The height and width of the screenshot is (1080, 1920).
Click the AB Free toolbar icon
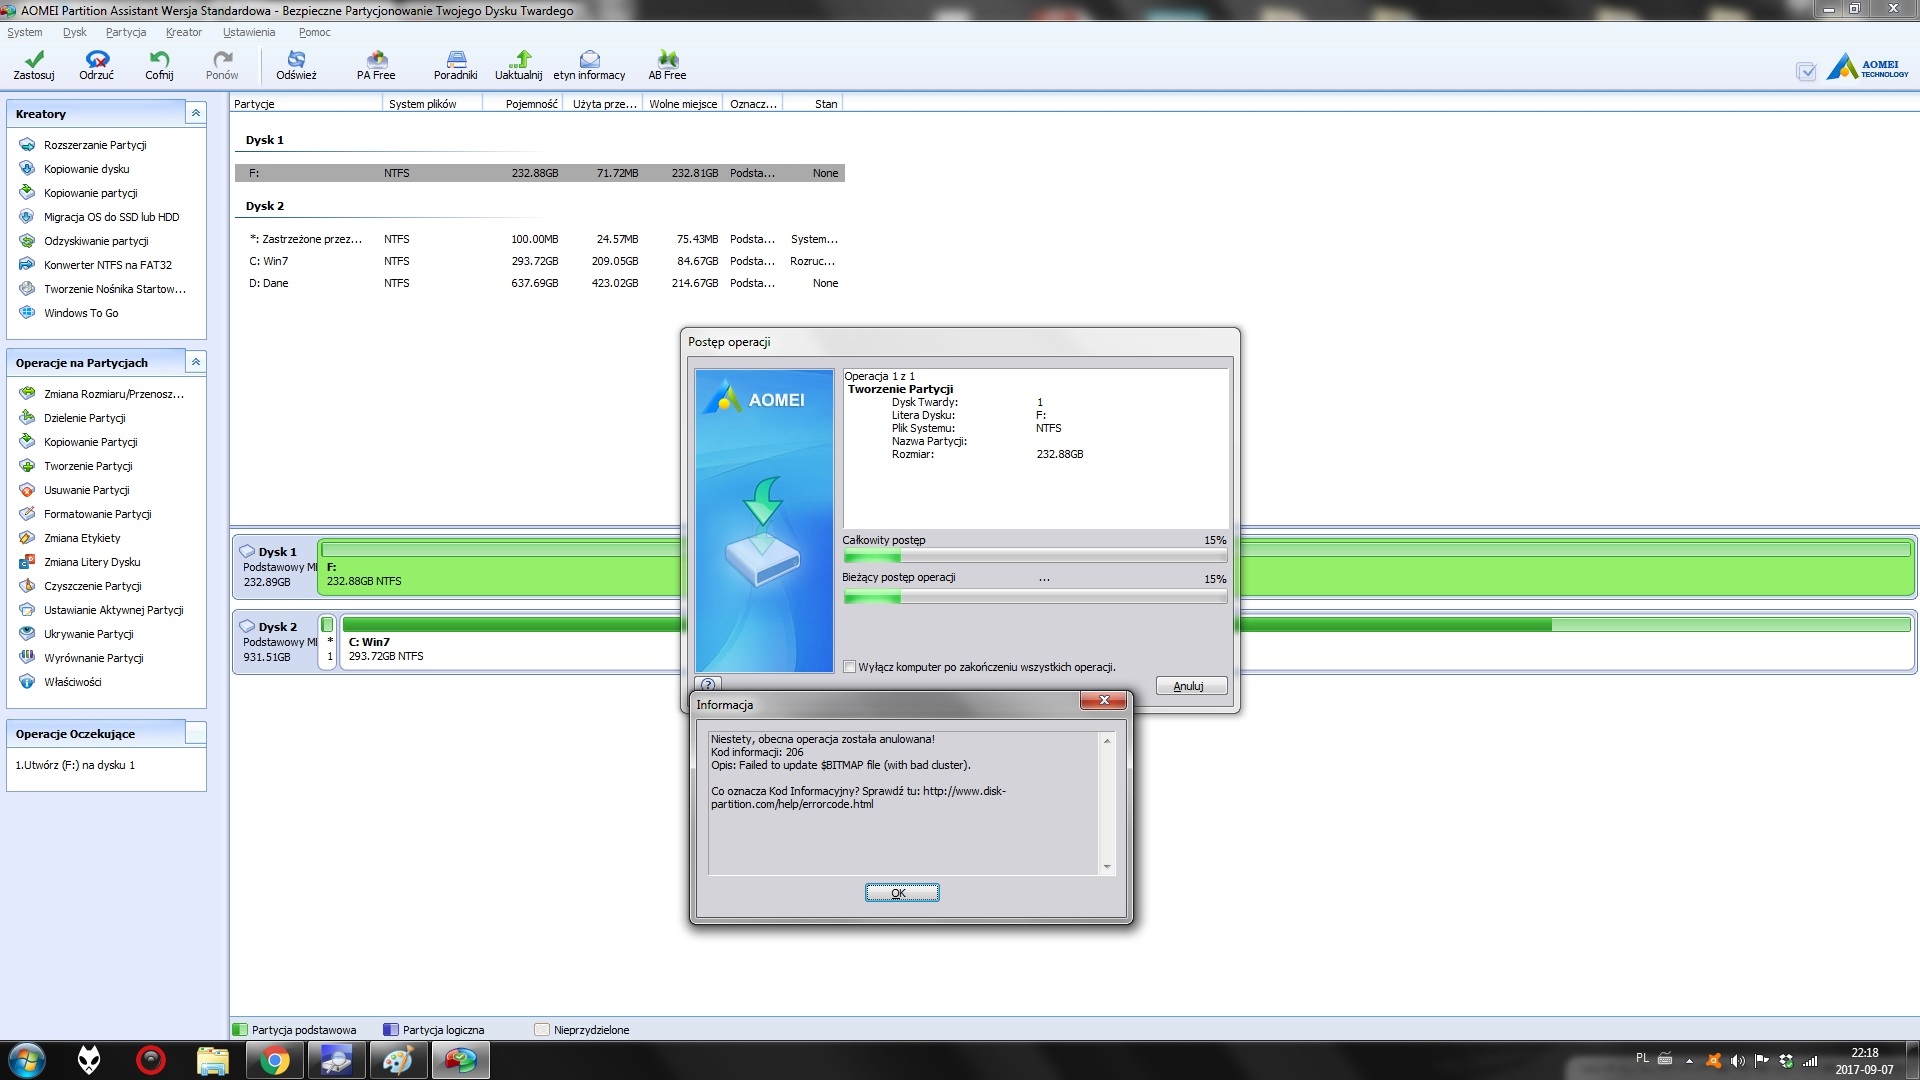click(x=667, y=65)
